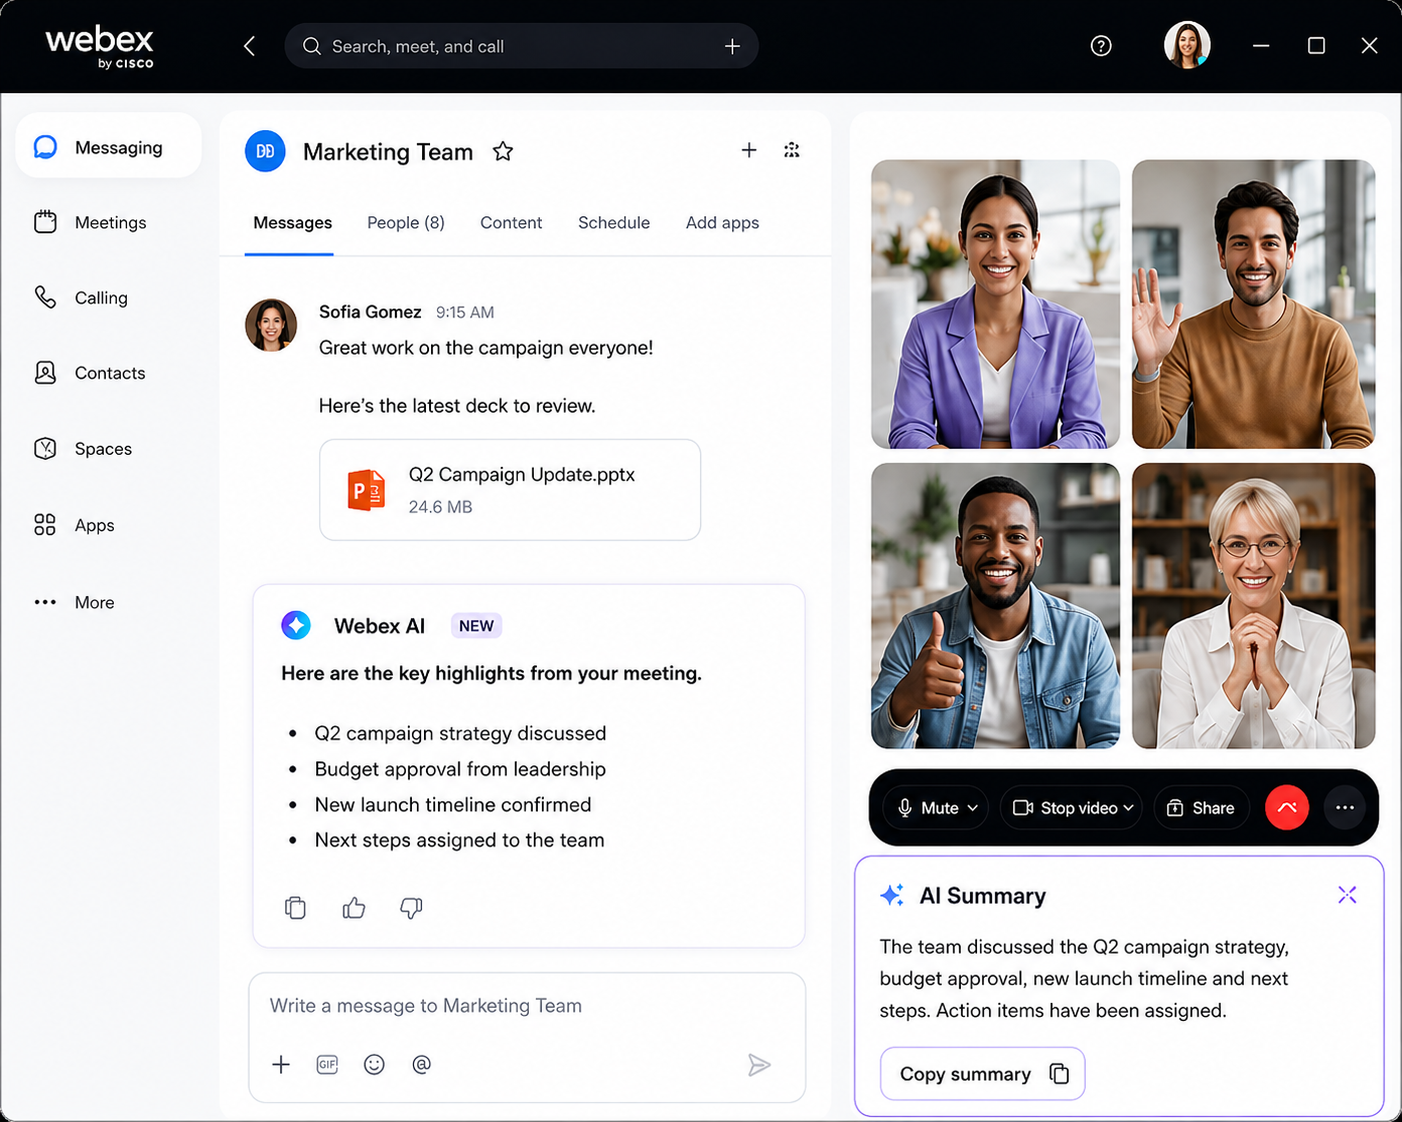1402x1122 pixels.
Task: Click the Marketing Team space title
Action: point(388,152)
